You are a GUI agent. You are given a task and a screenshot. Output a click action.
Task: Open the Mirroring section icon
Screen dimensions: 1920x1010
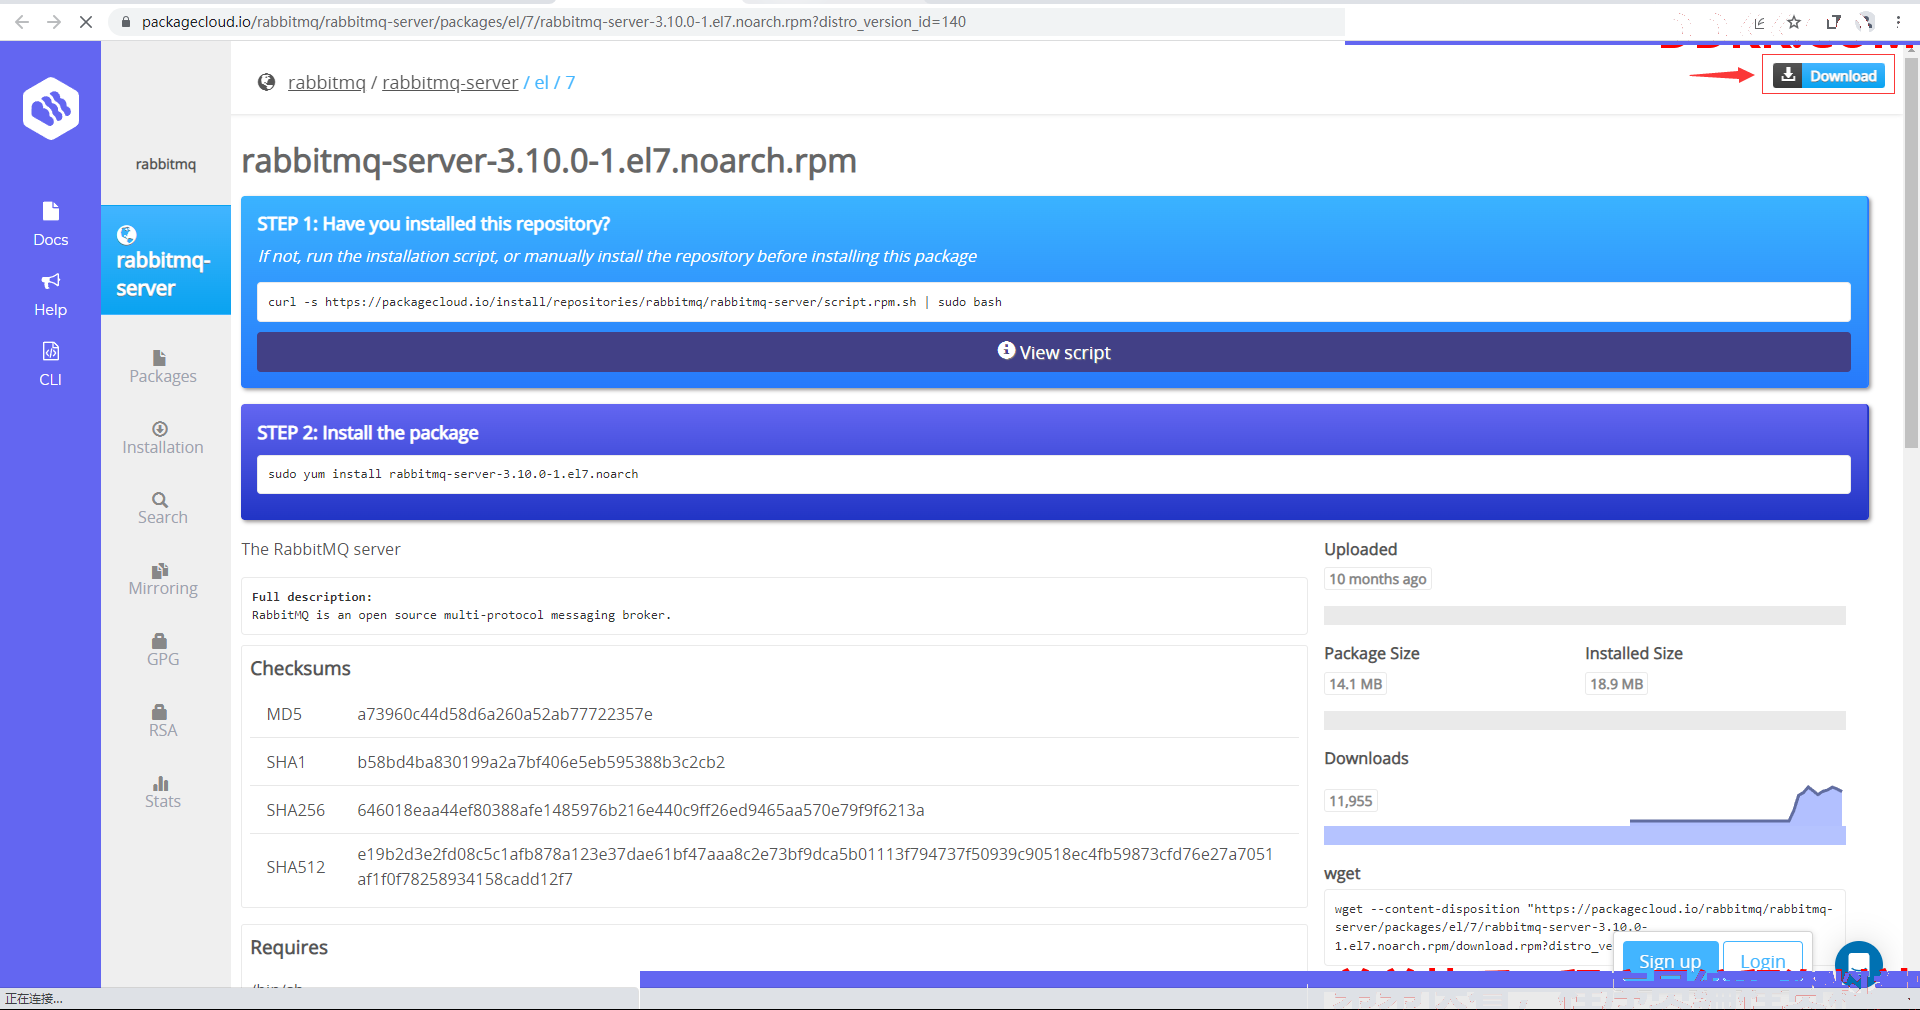pyautogui.click(x=160, y=570)
